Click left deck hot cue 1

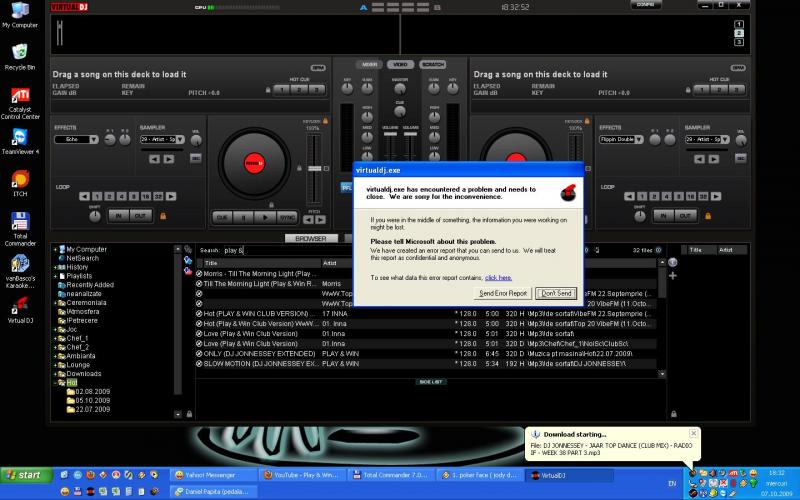pyautogui.click(x=282, y=89)
